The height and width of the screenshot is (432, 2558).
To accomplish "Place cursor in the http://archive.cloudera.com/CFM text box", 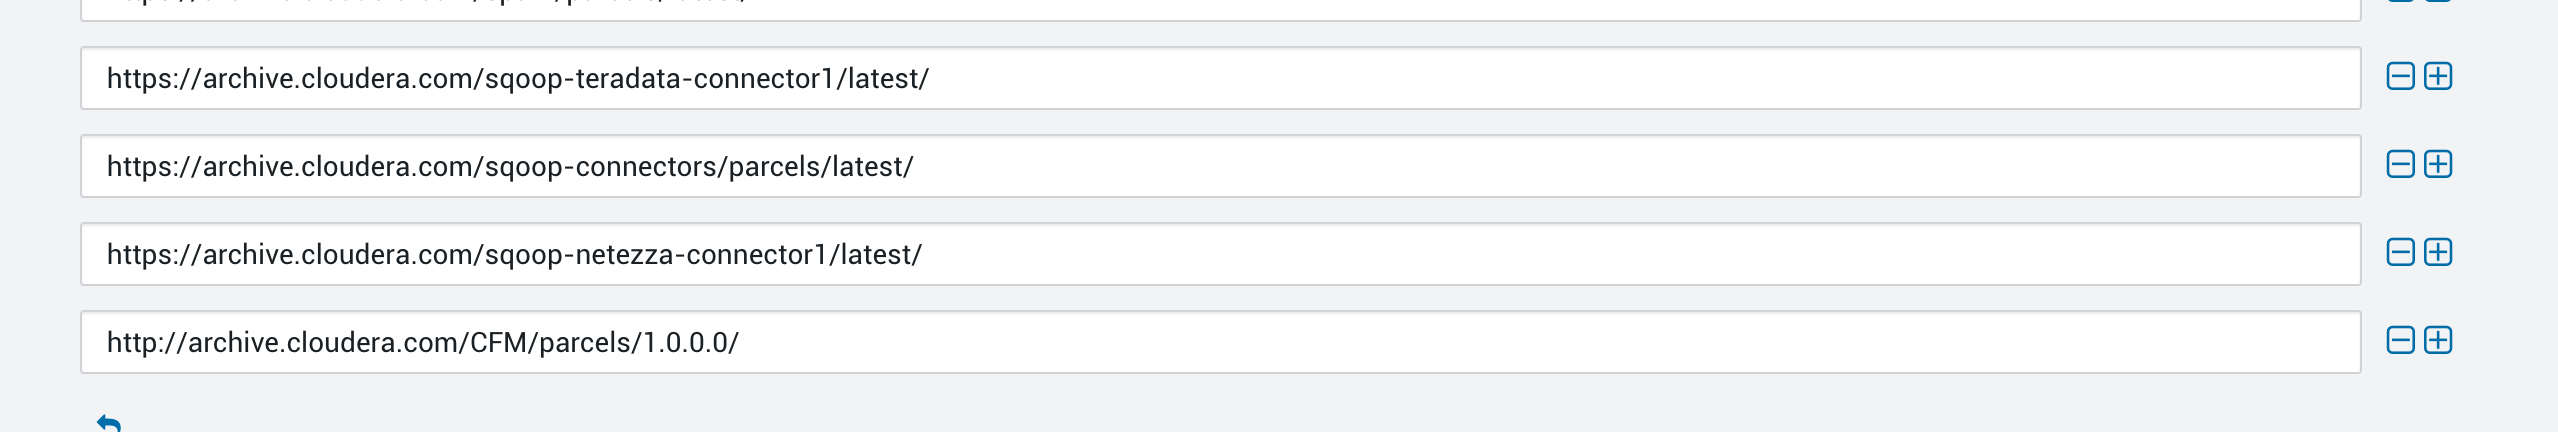I will click(1220, 342).
